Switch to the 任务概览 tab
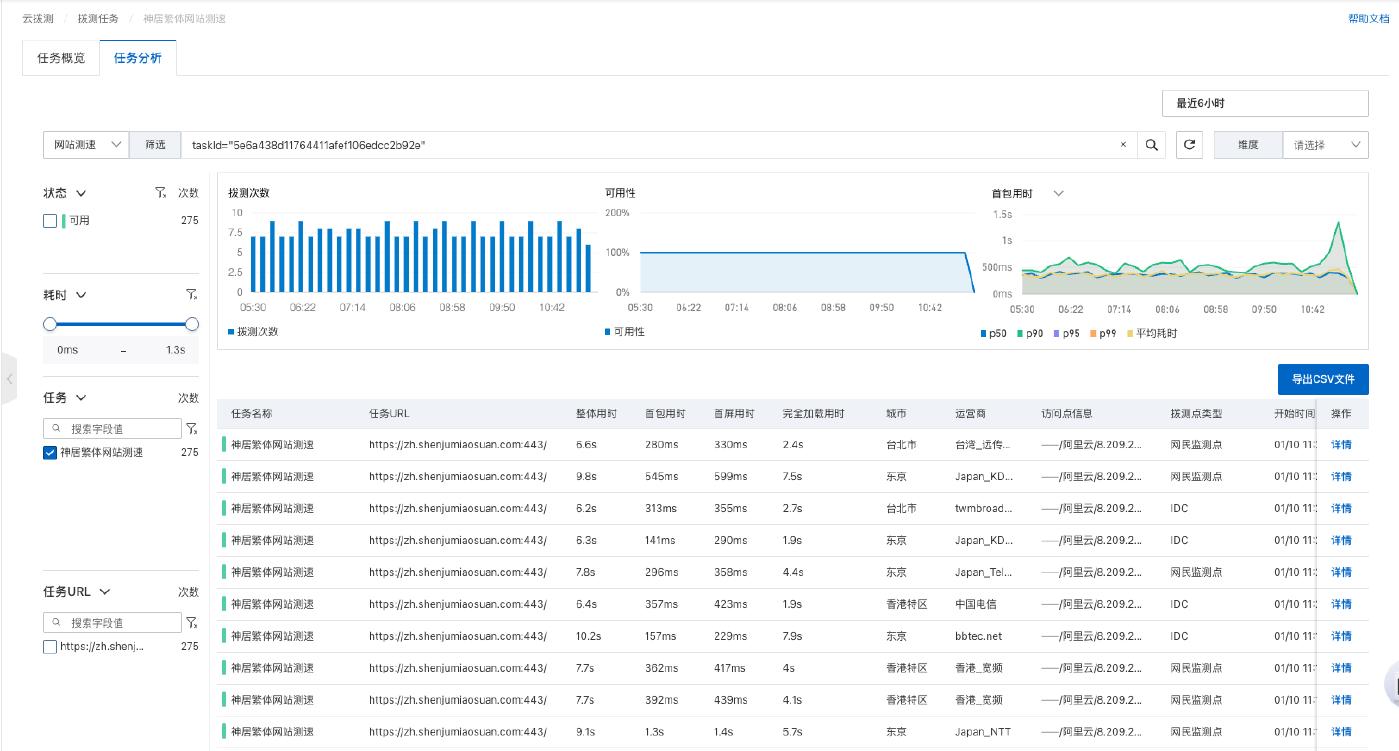This screenshot has width=1399, height=751. (x=61, y=58)
